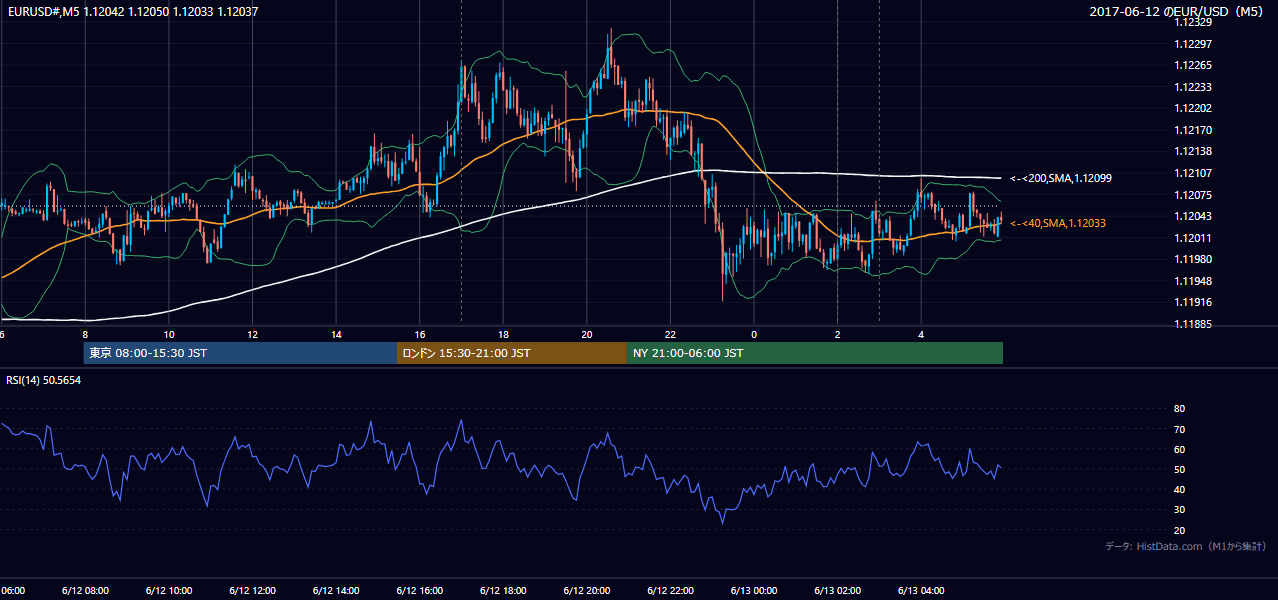The image size is (1278, 600).
Task: Click hour tick '12' under the price chart
Action: tap(252, 334)
